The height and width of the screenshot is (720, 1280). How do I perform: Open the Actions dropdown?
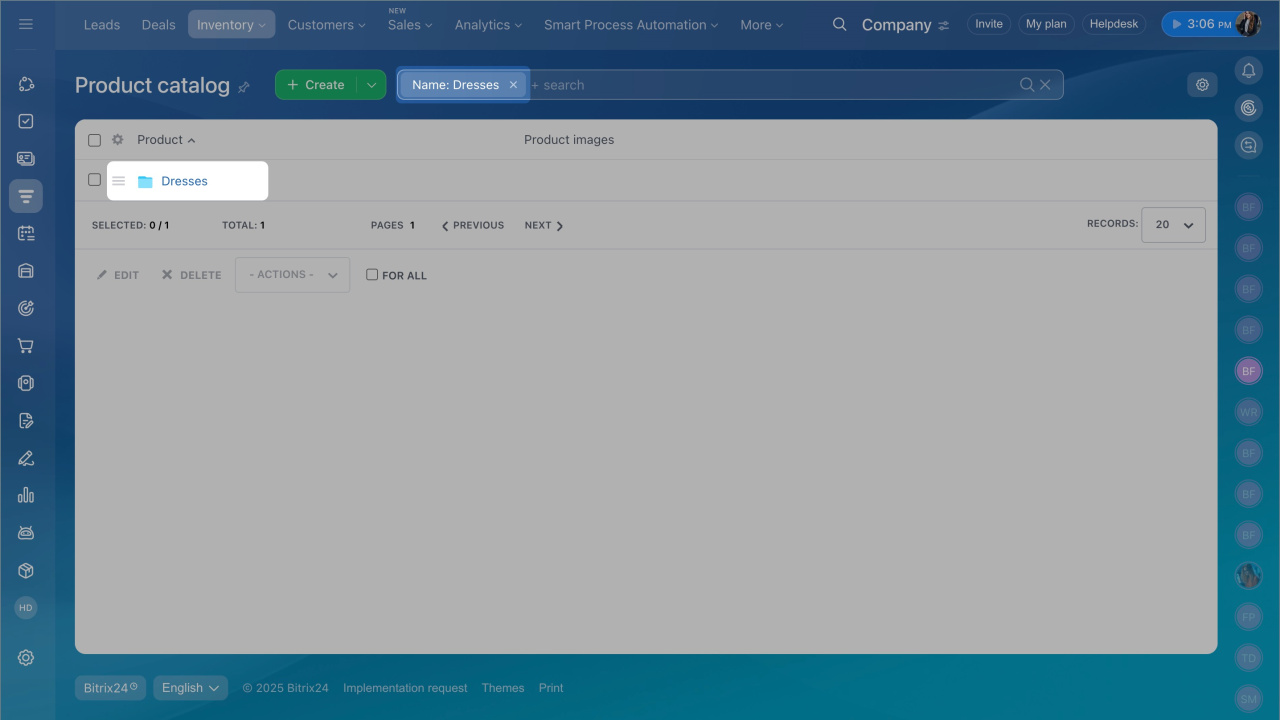tap(292, 275)
